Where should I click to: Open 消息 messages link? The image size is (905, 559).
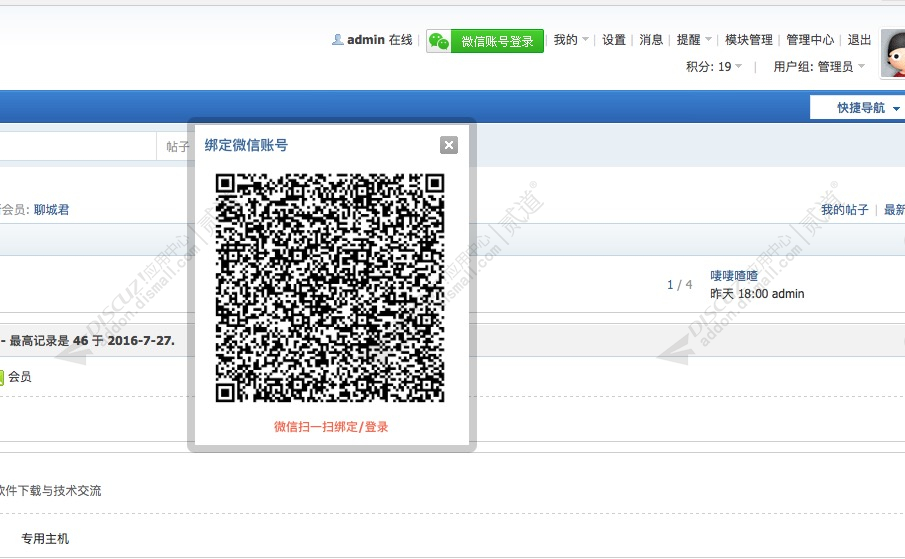pos(650,40)
